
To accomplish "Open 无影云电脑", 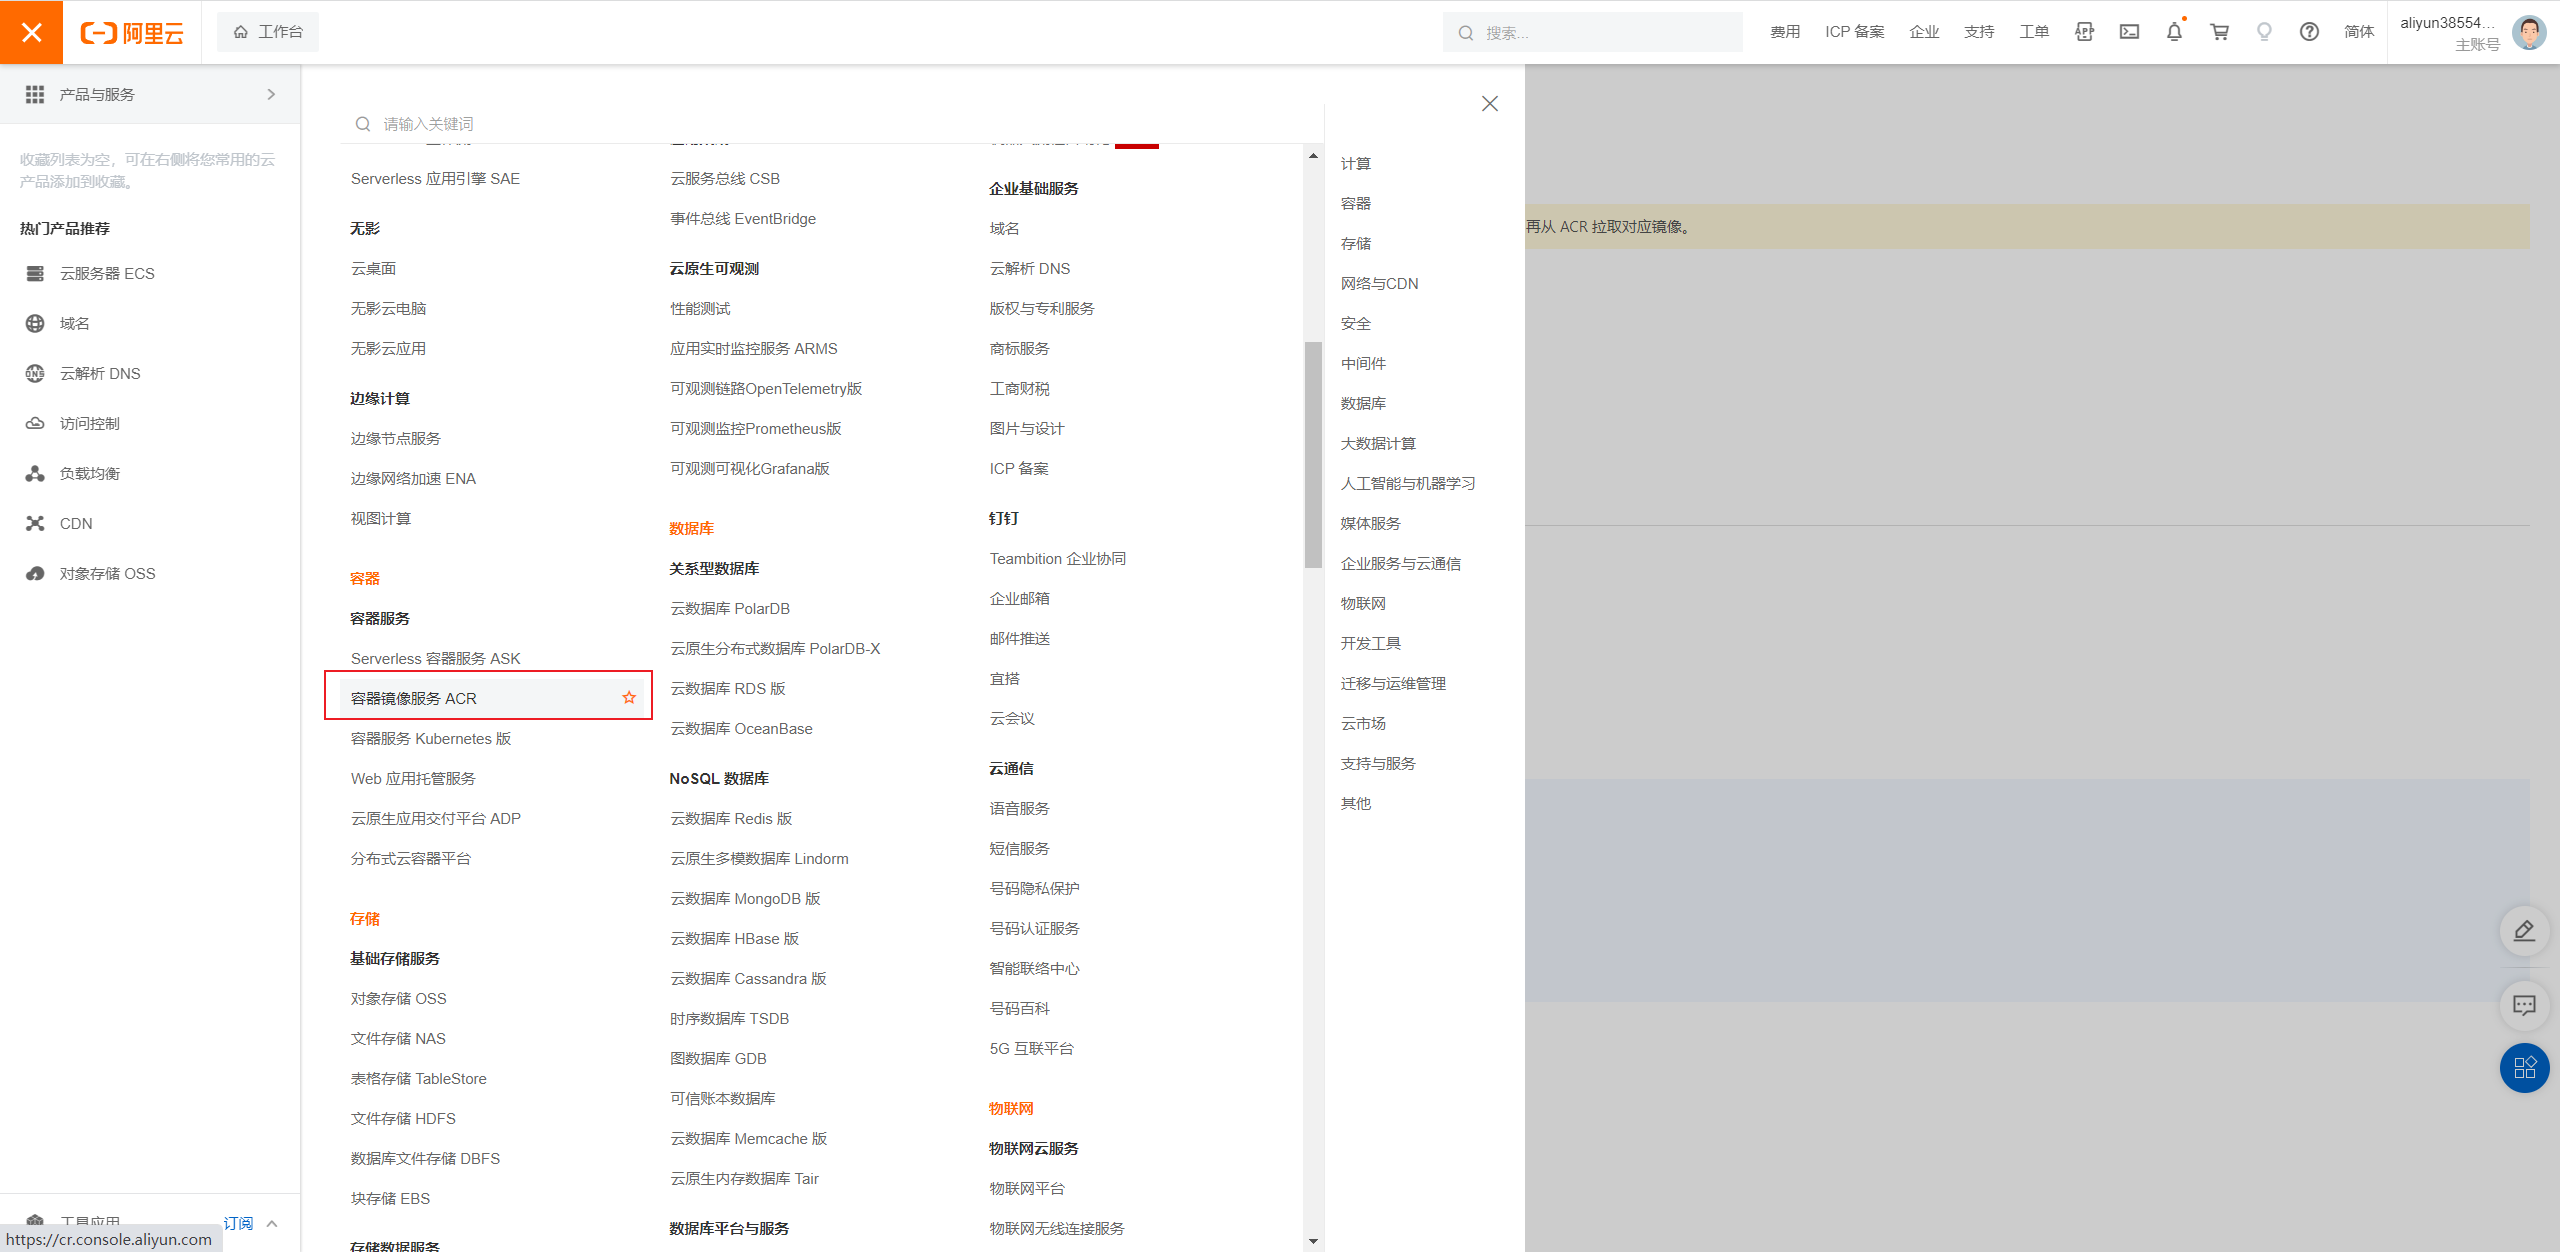I will coord(388,309).
